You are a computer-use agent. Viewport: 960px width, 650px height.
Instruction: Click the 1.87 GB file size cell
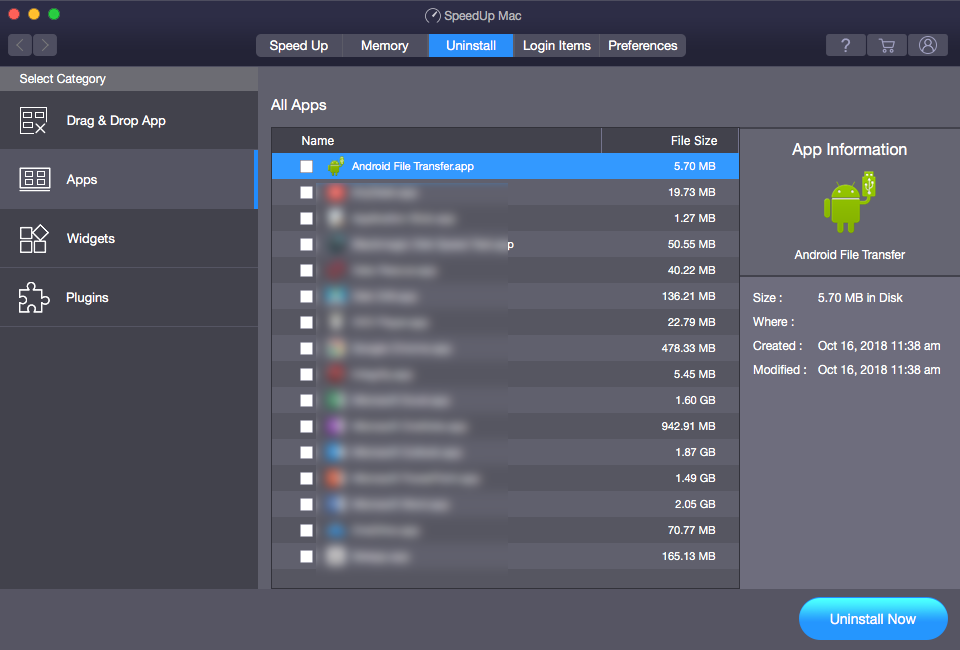pyautogui.click(x=695, y=452)
